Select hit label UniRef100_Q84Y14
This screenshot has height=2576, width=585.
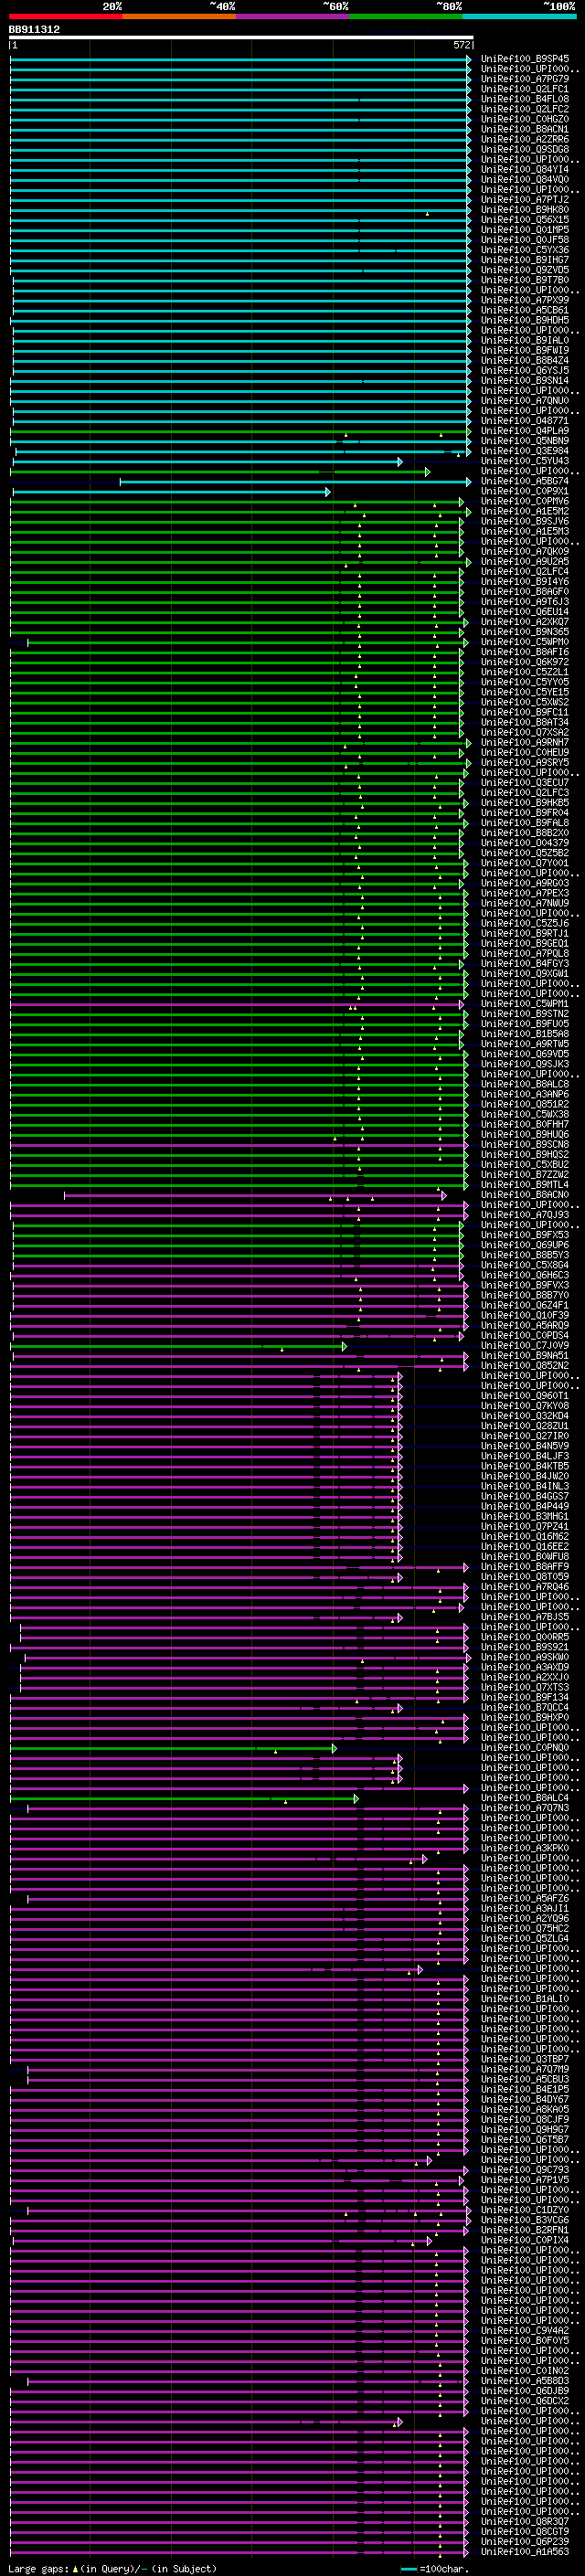524,170
